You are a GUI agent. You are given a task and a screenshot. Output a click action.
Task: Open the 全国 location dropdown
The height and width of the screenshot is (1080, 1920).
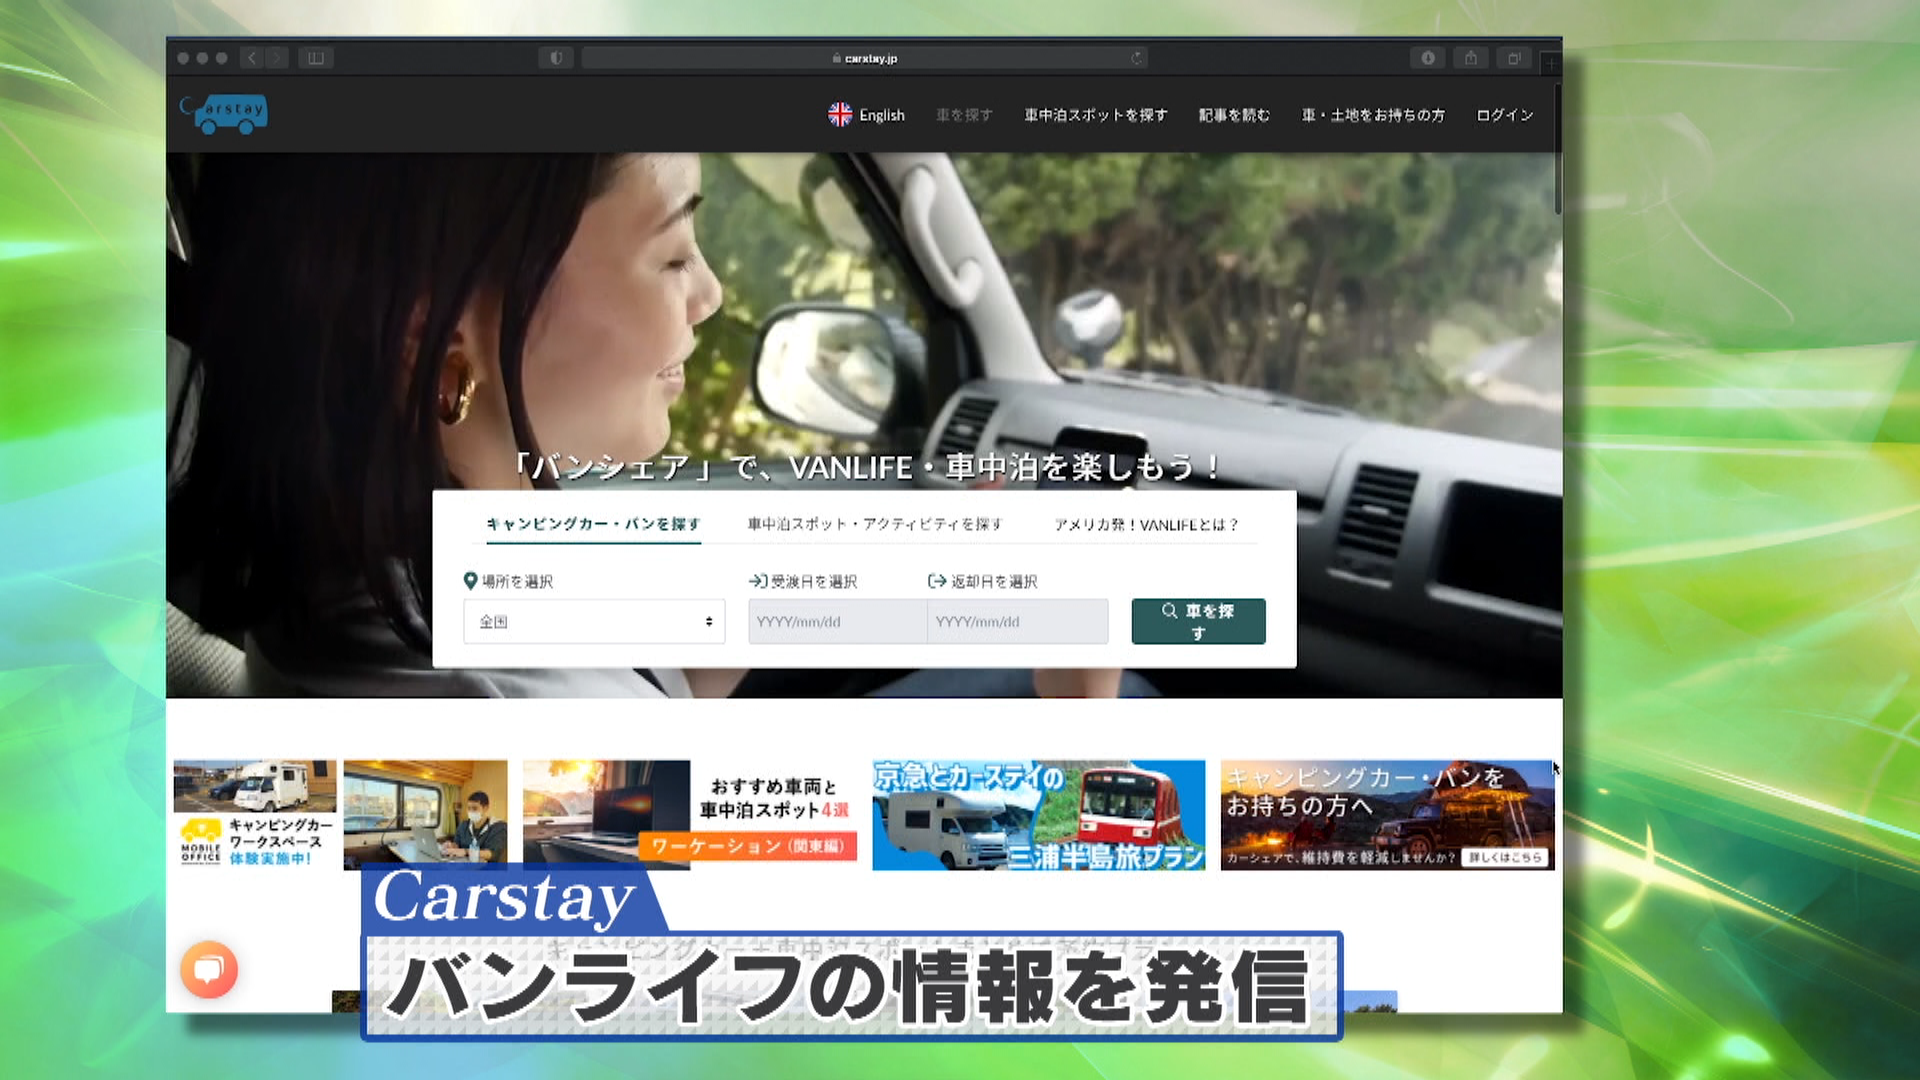[x=594, y=621]
